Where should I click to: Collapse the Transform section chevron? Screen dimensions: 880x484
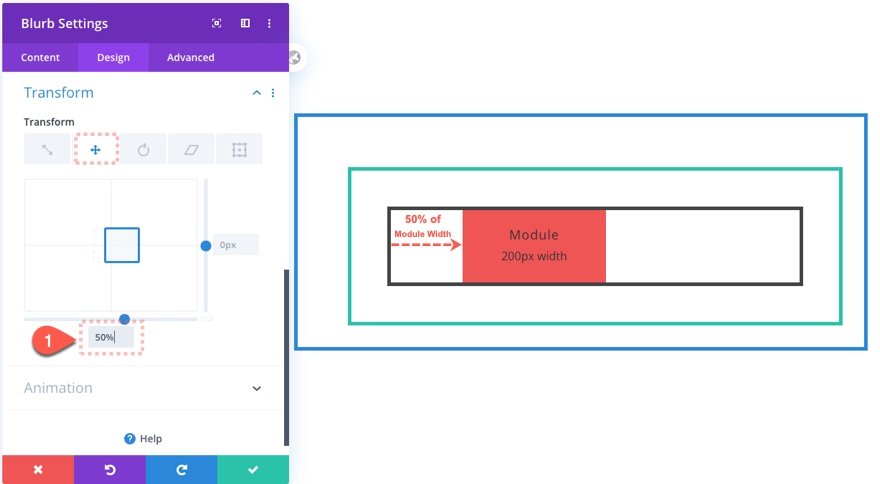[x=256, y=93]
